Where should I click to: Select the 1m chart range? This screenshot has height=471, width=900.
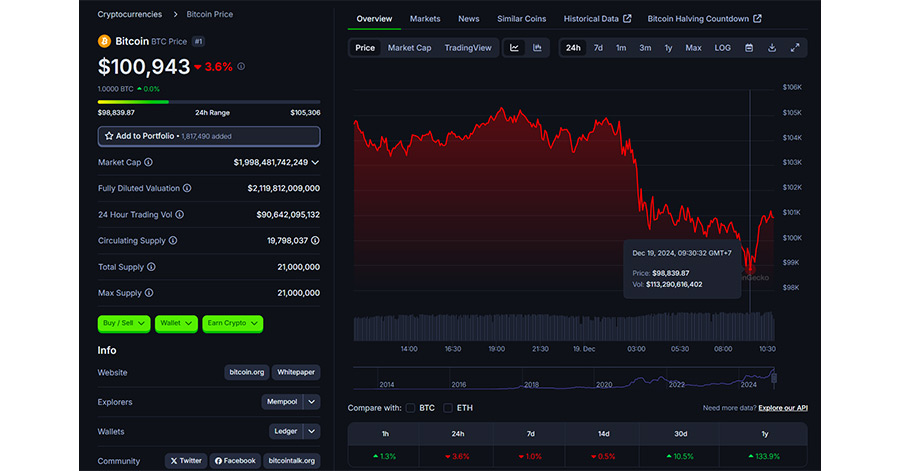(621, 48)
